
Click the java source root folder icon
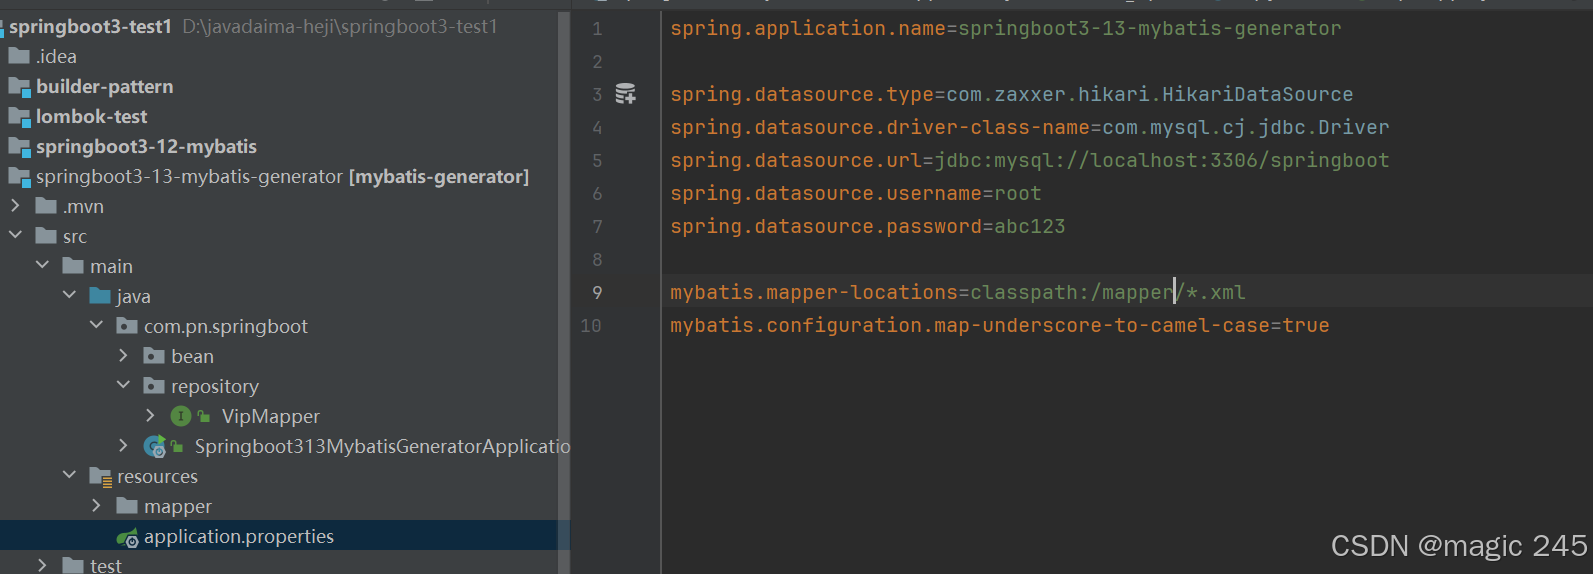tap(100, 296)
